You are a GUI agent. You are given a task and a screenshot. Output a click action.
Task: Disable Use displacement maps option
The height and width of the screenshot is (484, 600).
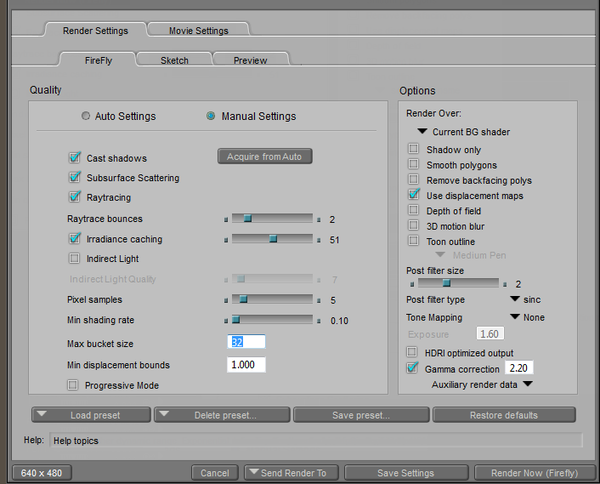point(413,195)
